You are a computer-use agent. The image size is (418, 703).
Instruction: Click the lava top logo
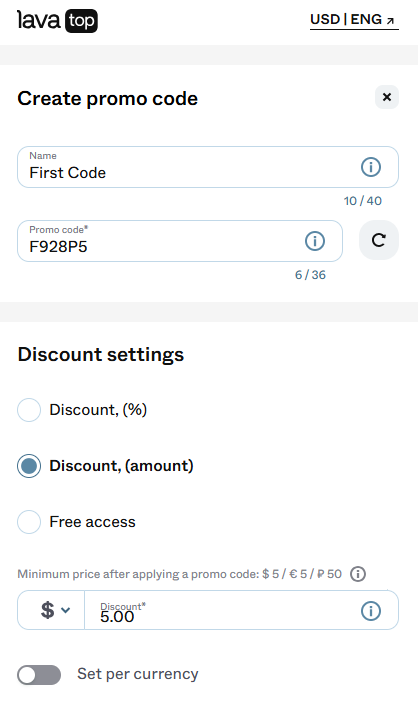[x=57, y=21]
